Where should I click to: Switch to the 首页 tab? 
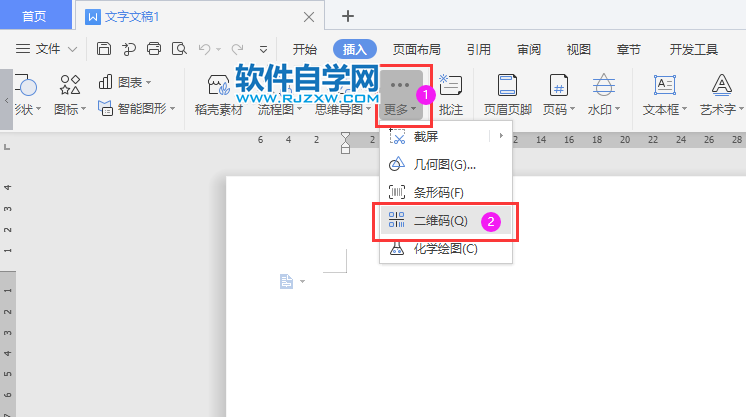click(x=34, y=16)
